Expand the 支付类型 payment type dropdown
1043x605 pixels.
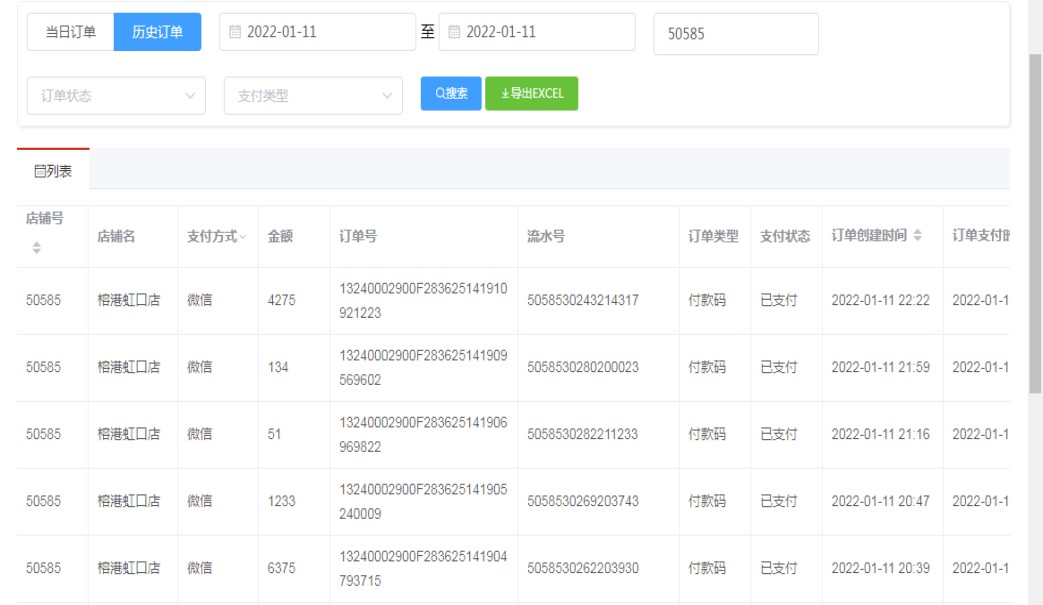coord(312,97)
